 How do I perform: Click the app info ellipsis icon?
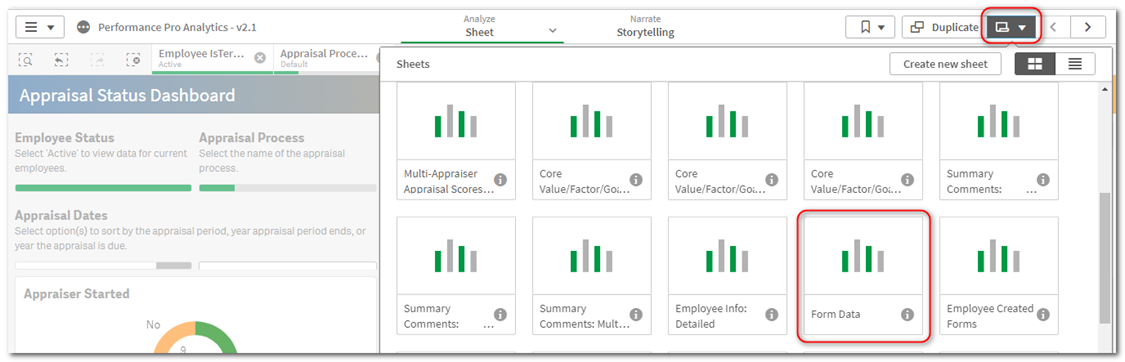83,27
